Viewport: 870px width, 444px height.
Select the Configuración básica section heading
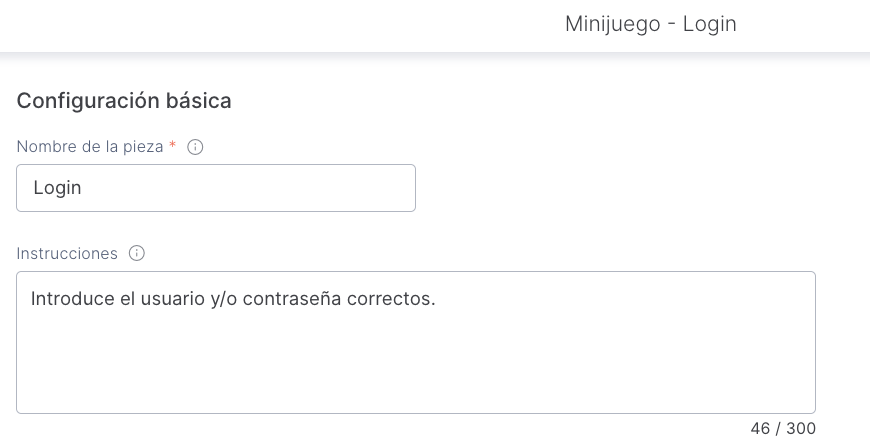click(x=124, y=101)
